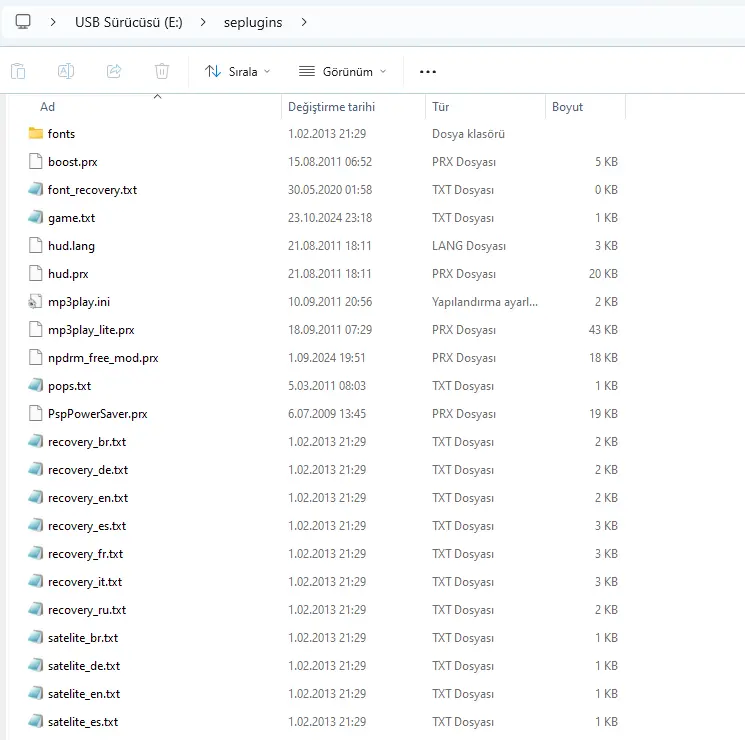Click the share icon in toolbar

tap(114, 71)
